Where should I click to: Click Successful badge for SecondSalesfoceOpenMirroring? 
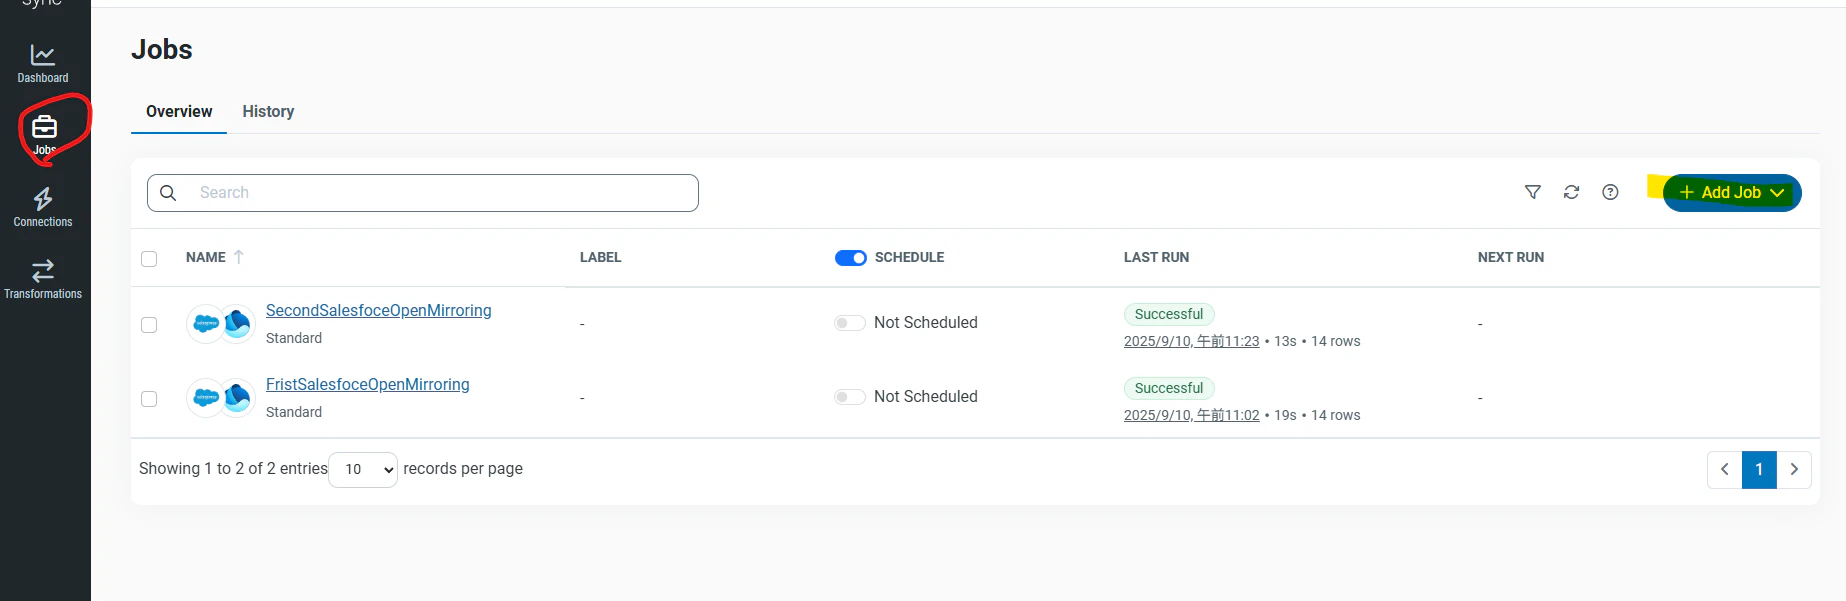1169,314
